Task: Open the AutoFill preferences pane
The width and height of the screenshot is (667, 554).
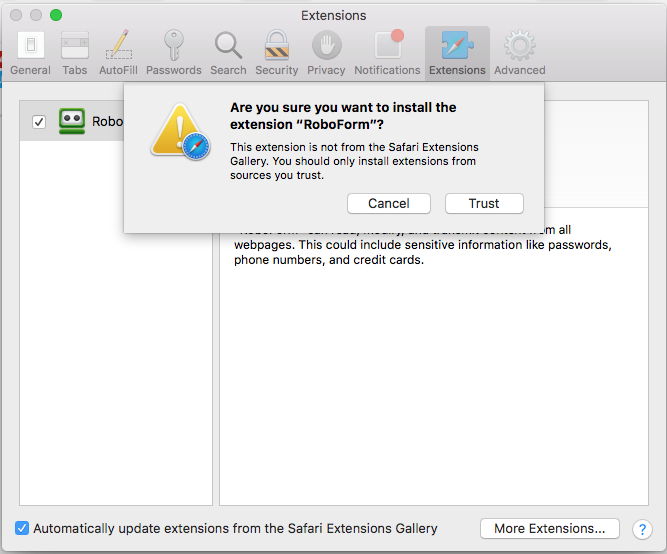Action: (x=118, y=53)
